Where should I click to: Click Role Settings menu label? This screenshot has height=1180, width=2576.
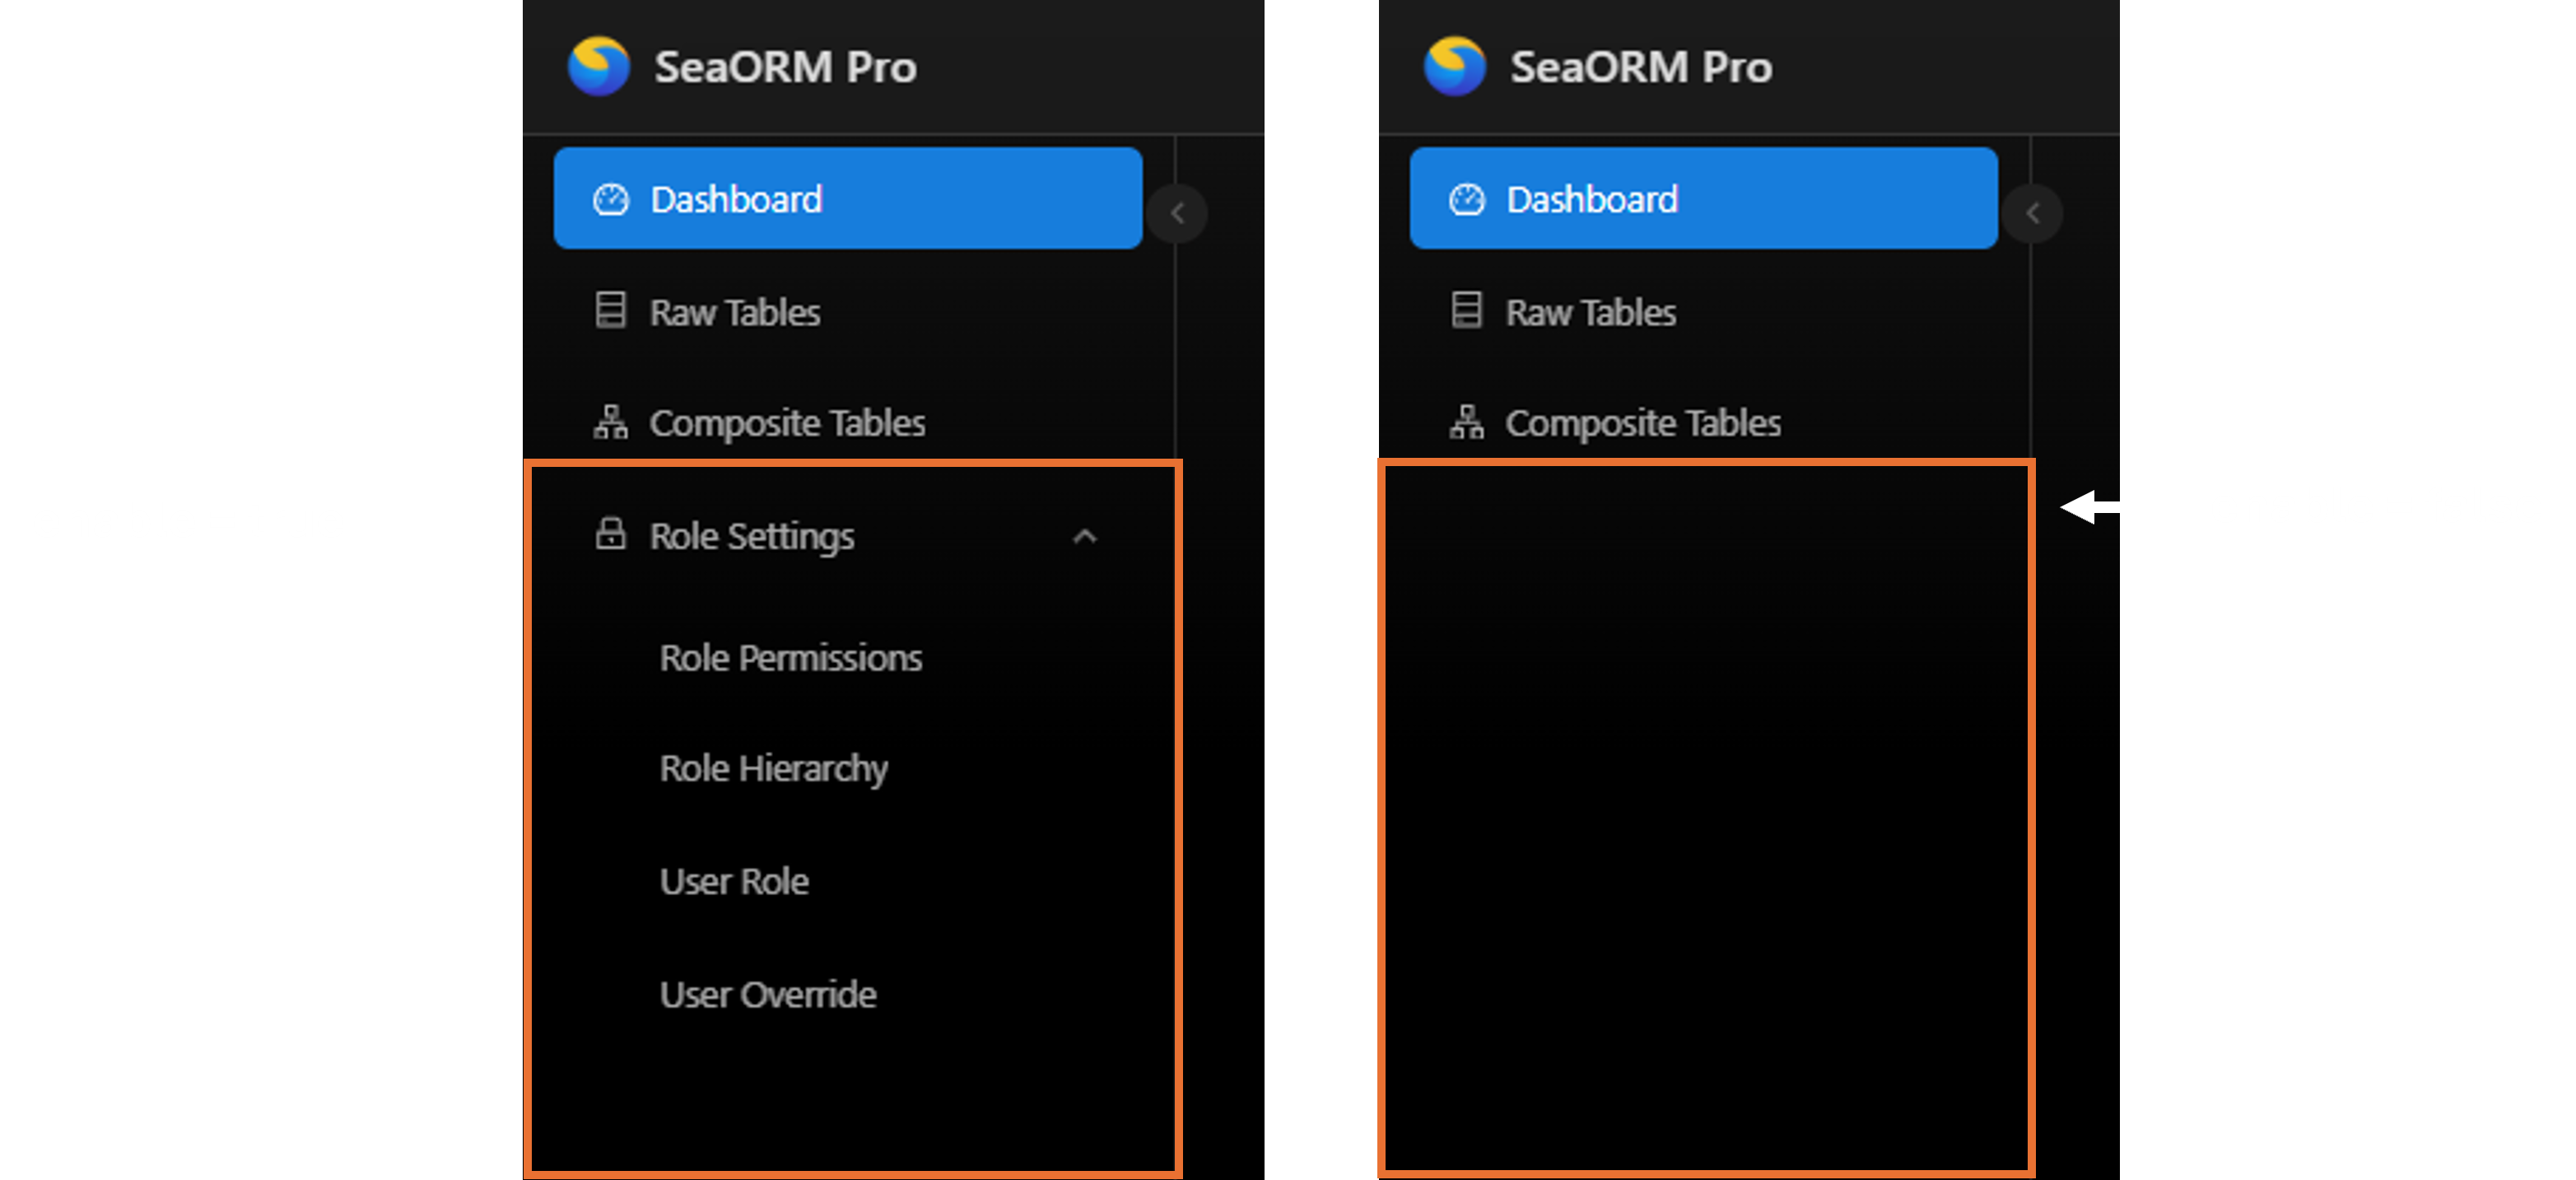coord(752,536)
